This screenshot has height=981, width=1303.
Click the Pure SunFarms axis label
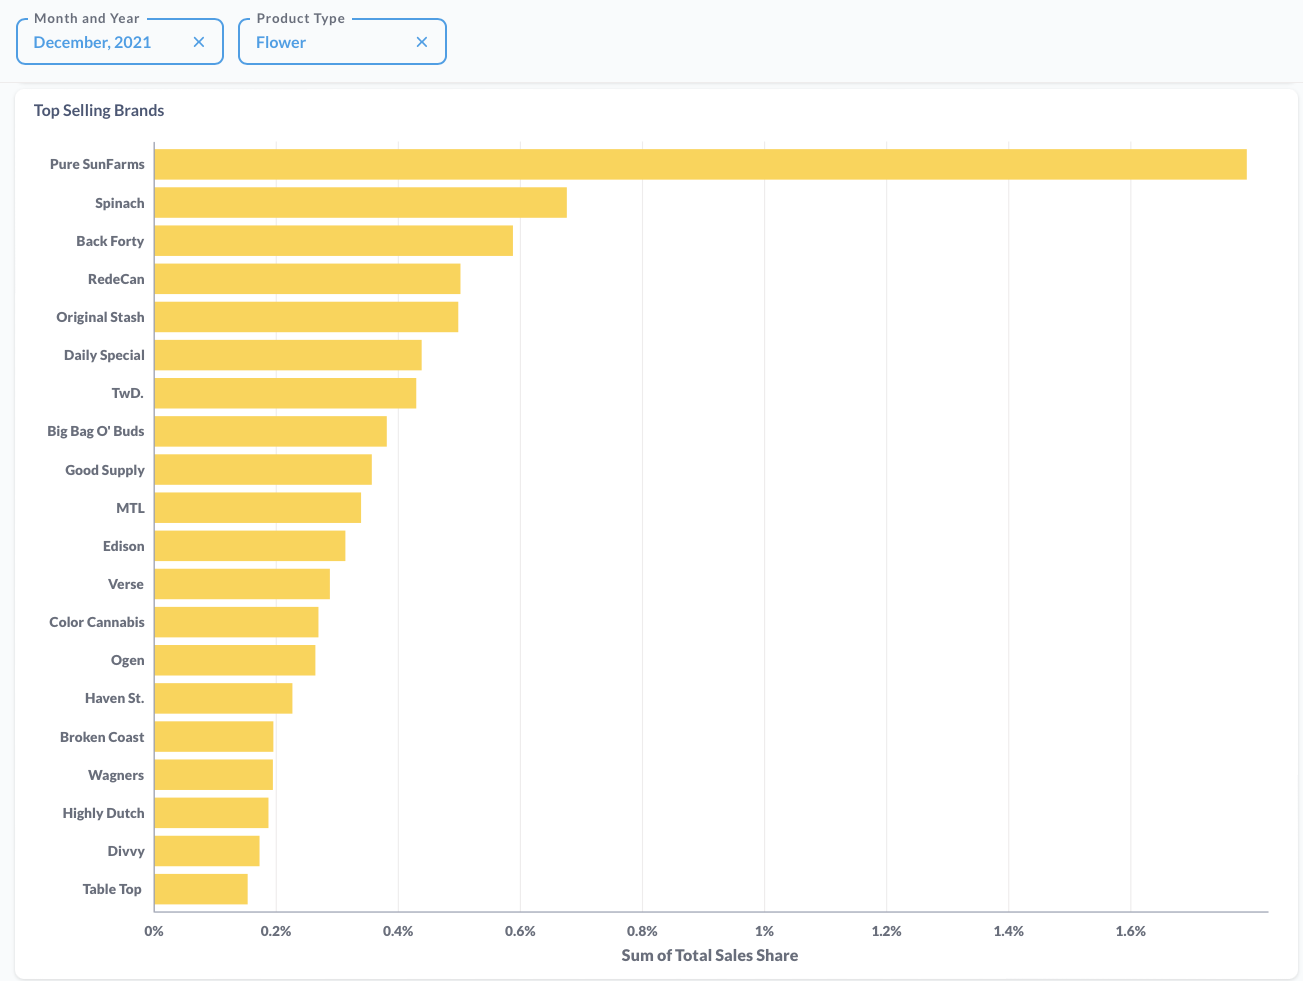click(x=97, y=164)
